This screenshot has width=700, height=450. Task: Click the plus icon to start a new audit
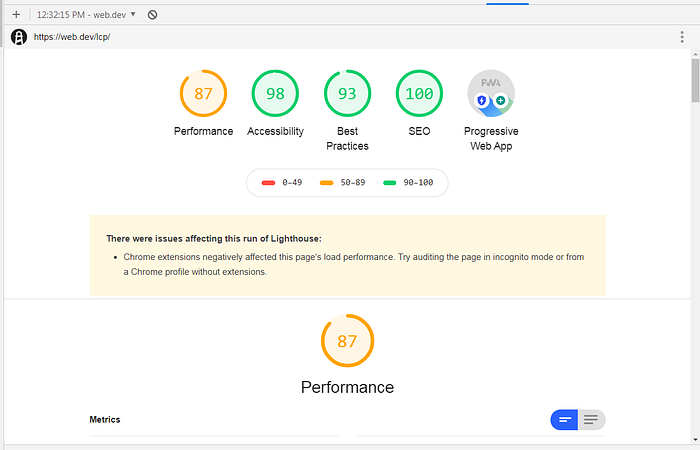tap(16, 15)
